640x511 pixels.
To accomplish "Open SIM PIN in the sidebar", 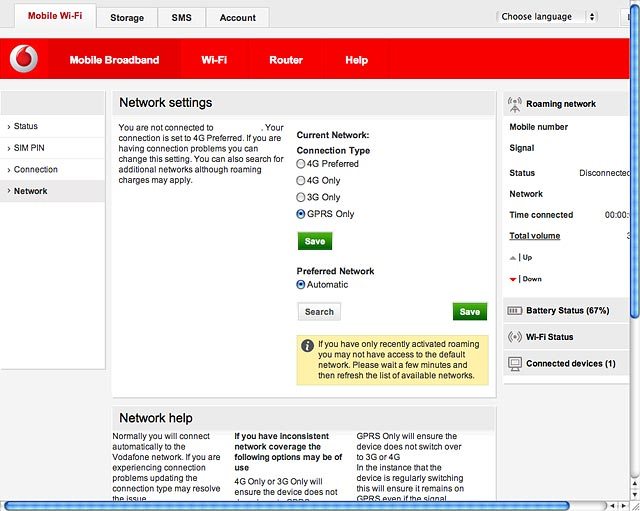I will (52, 148).
